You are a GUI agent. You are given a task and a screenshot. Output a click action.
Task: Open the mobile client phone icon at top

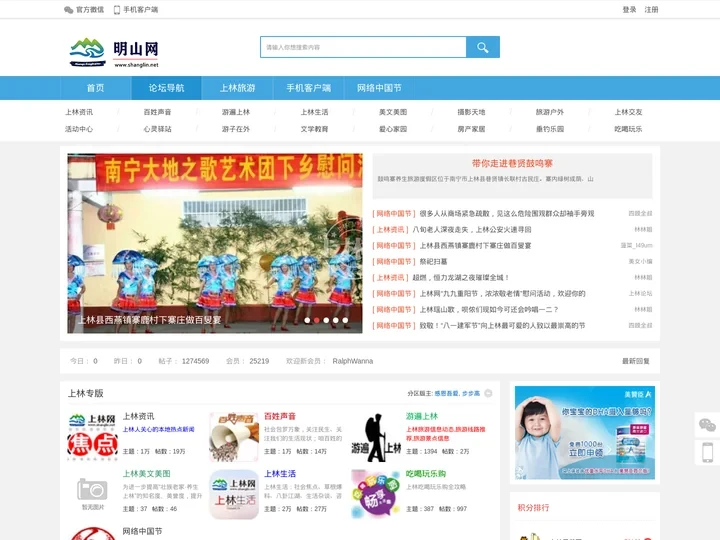pyautogui.click(x=117, y=10)
